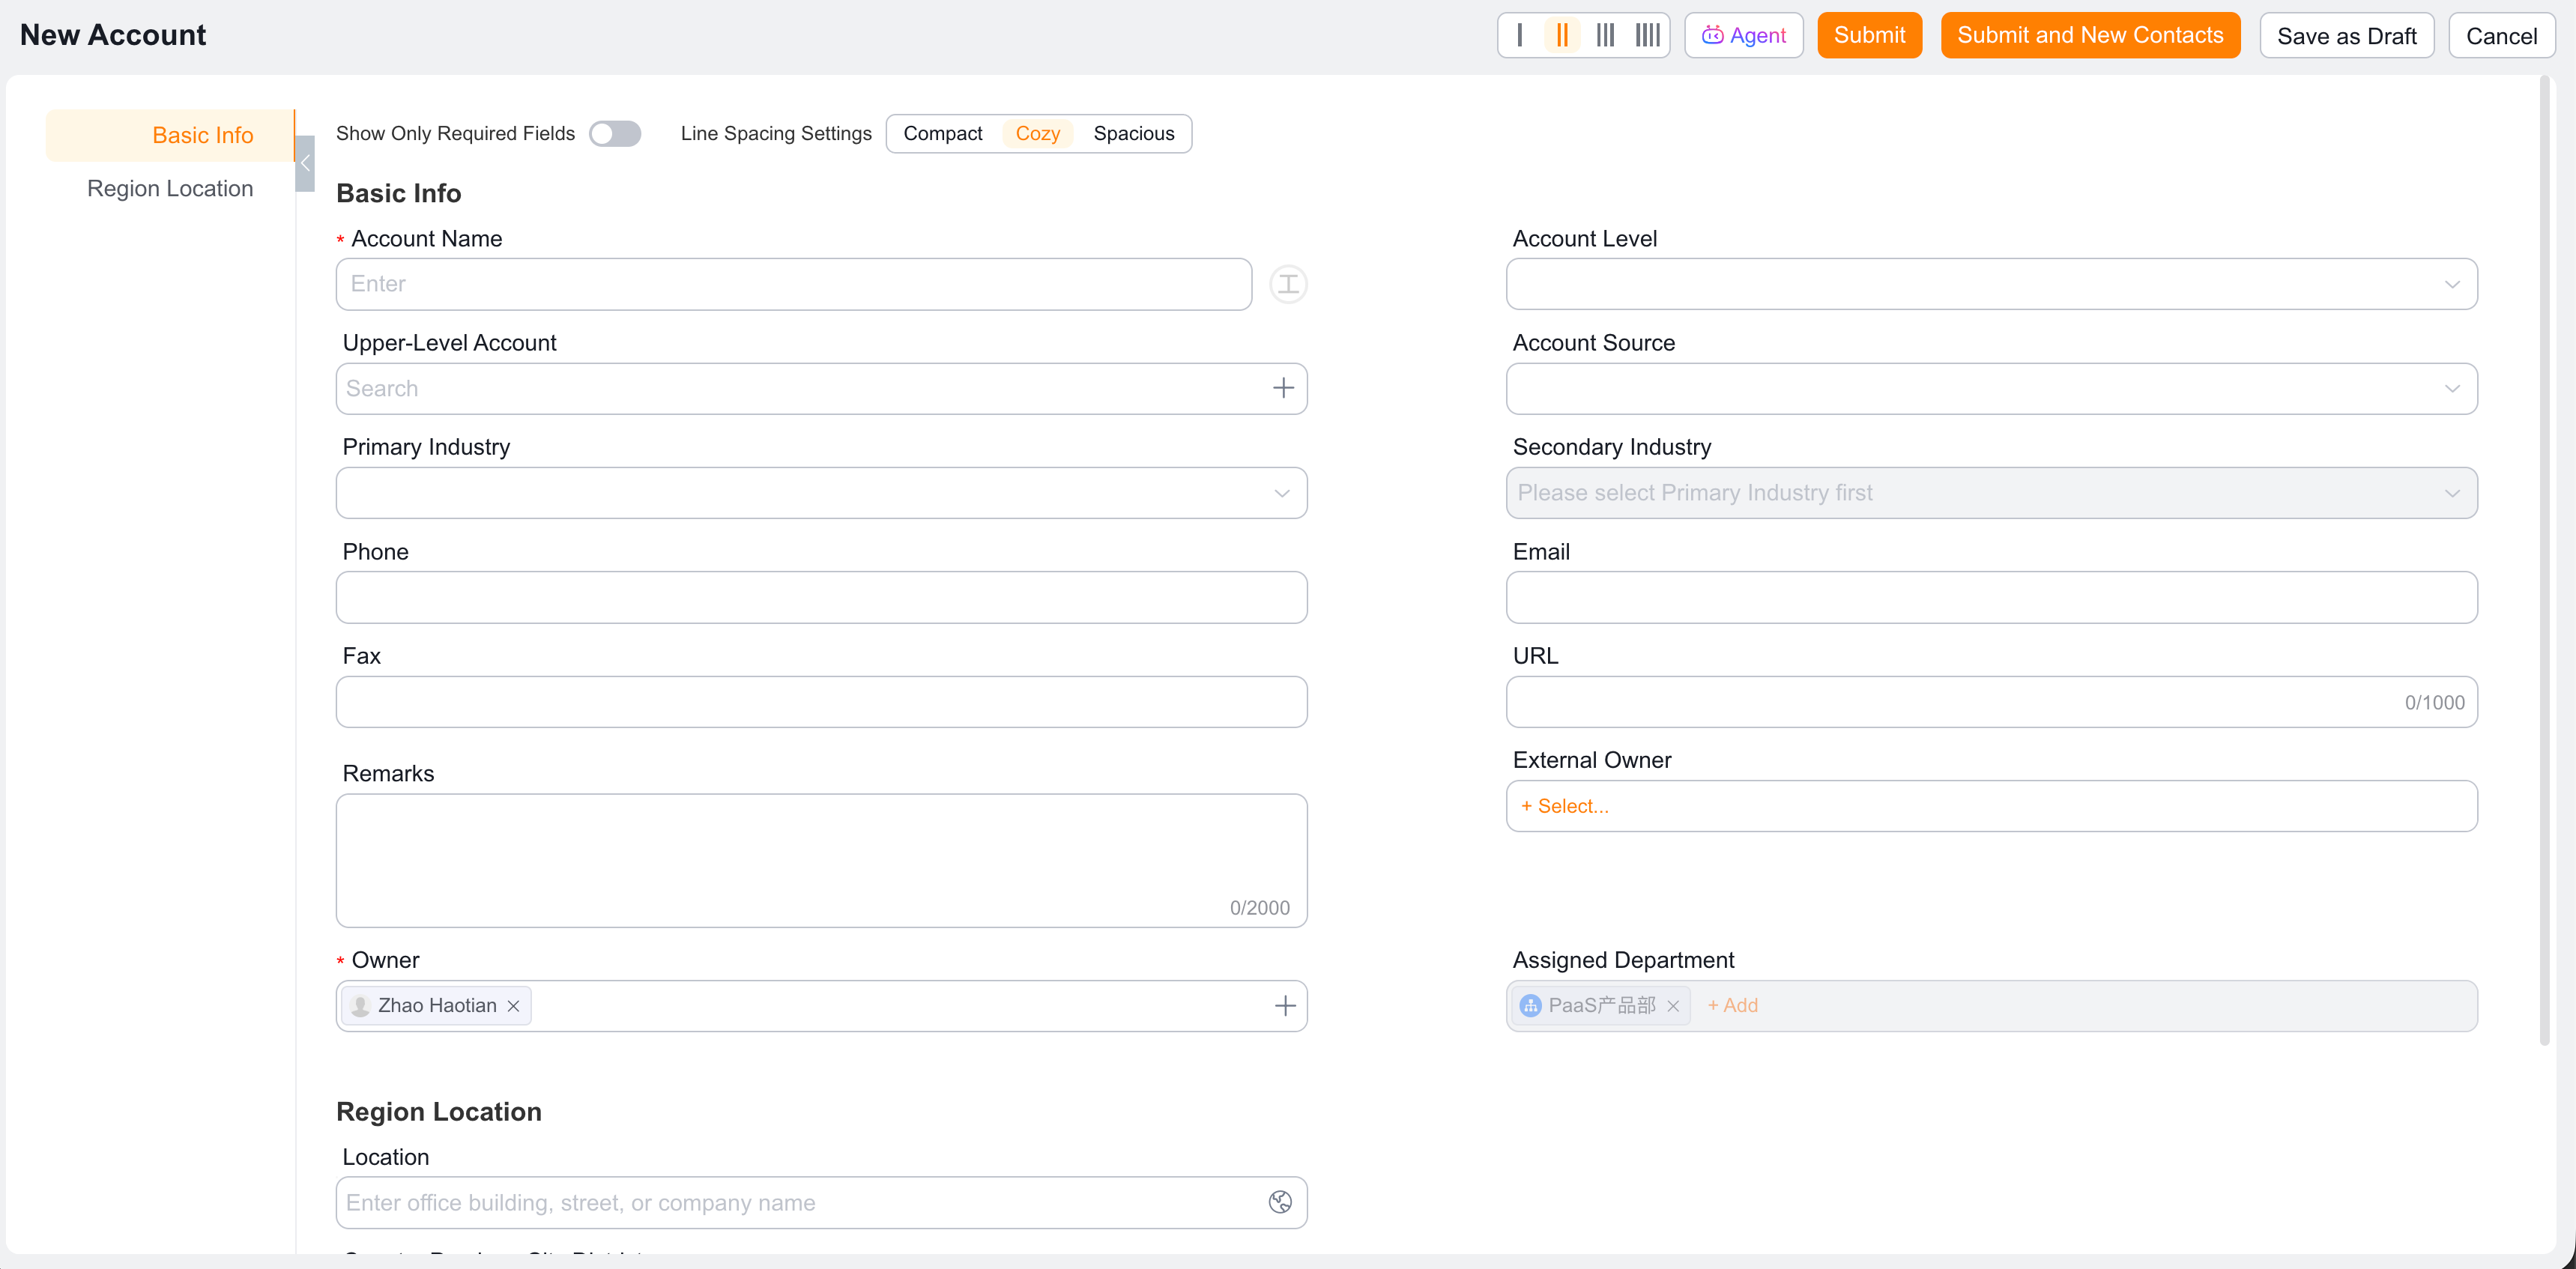Screen dimensions: 2576x1269
Task: Open the Account Source dropdown
Action: point(1991,388)
